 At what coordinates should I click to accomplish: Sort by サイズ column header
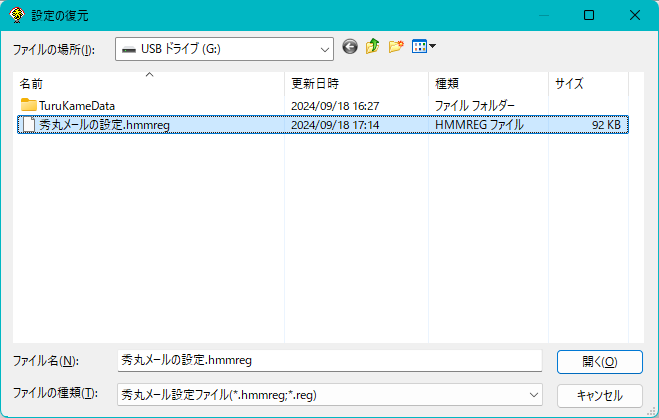[x=588, y=84]
